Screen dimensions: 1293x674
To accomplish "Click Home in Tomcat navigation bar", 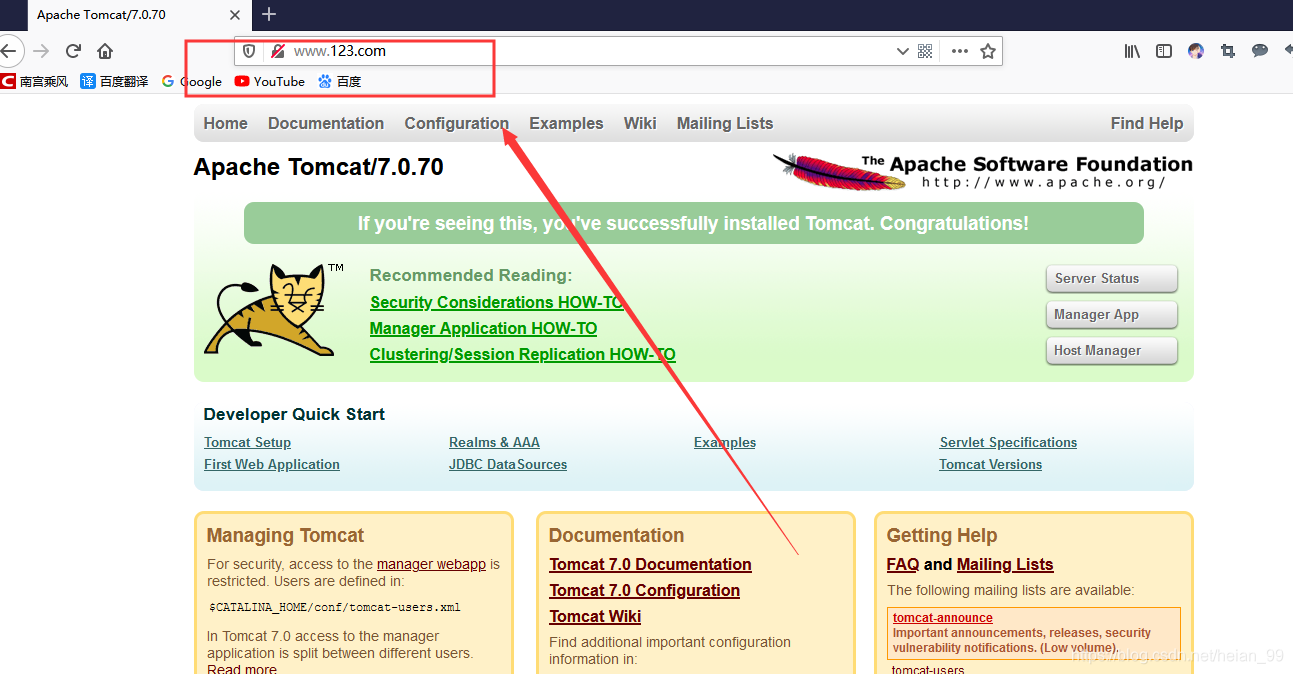I will (x=225, y=123).
